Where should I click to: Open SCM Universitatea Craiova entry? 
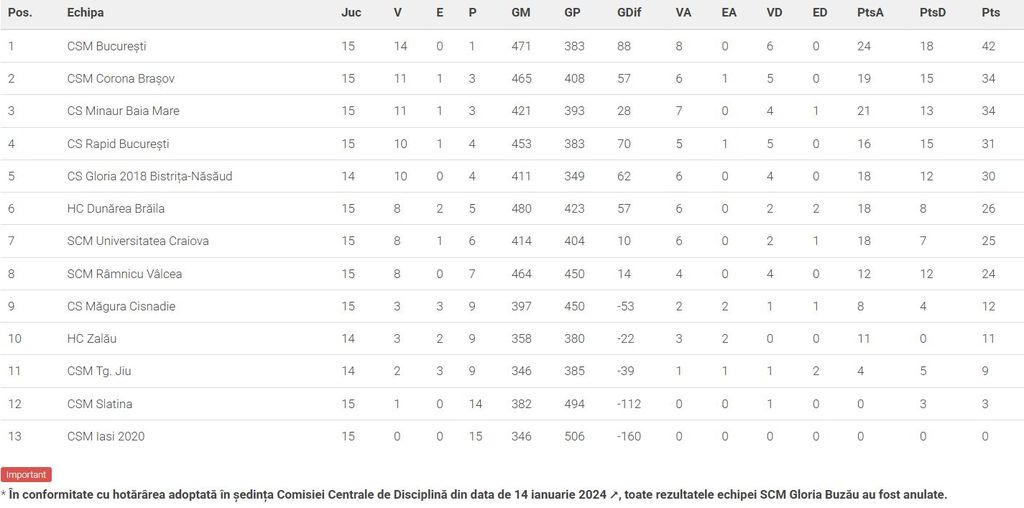(137, 241)
